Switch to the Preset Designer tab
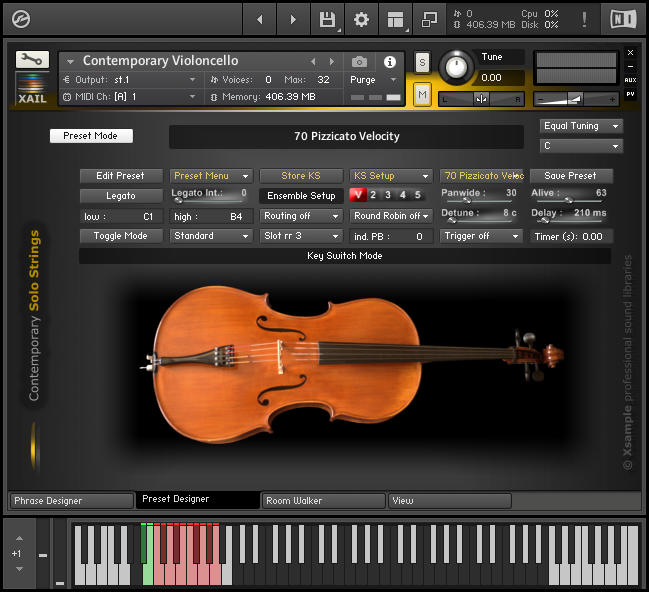Image resolution: width=649 pixels, height=592 pixels. point(198,500)
